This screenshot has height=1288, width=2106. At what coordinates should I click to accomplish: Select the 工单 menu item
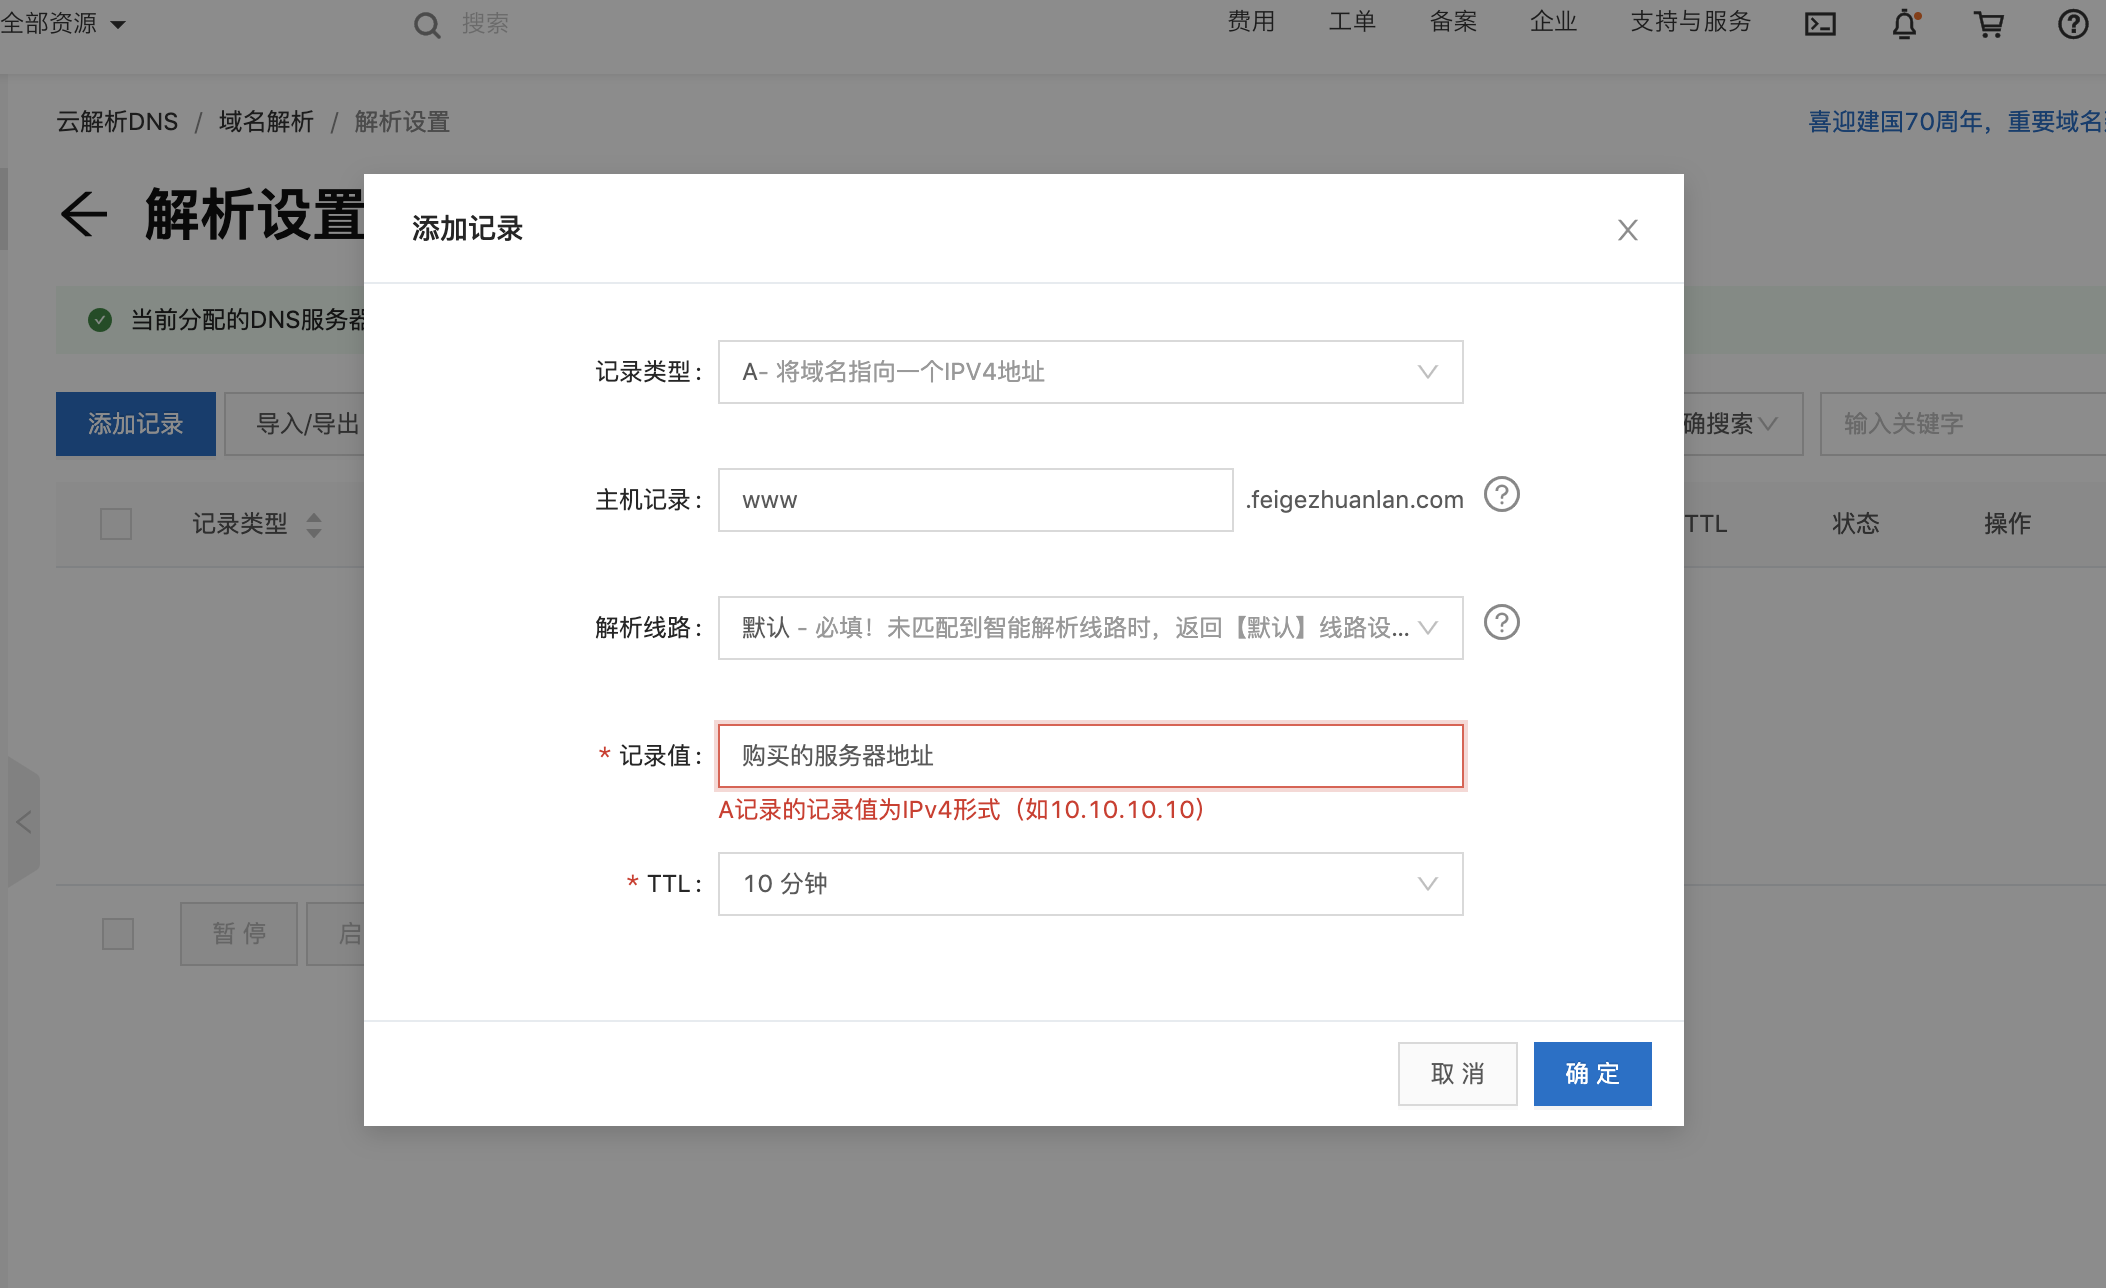1352,22
